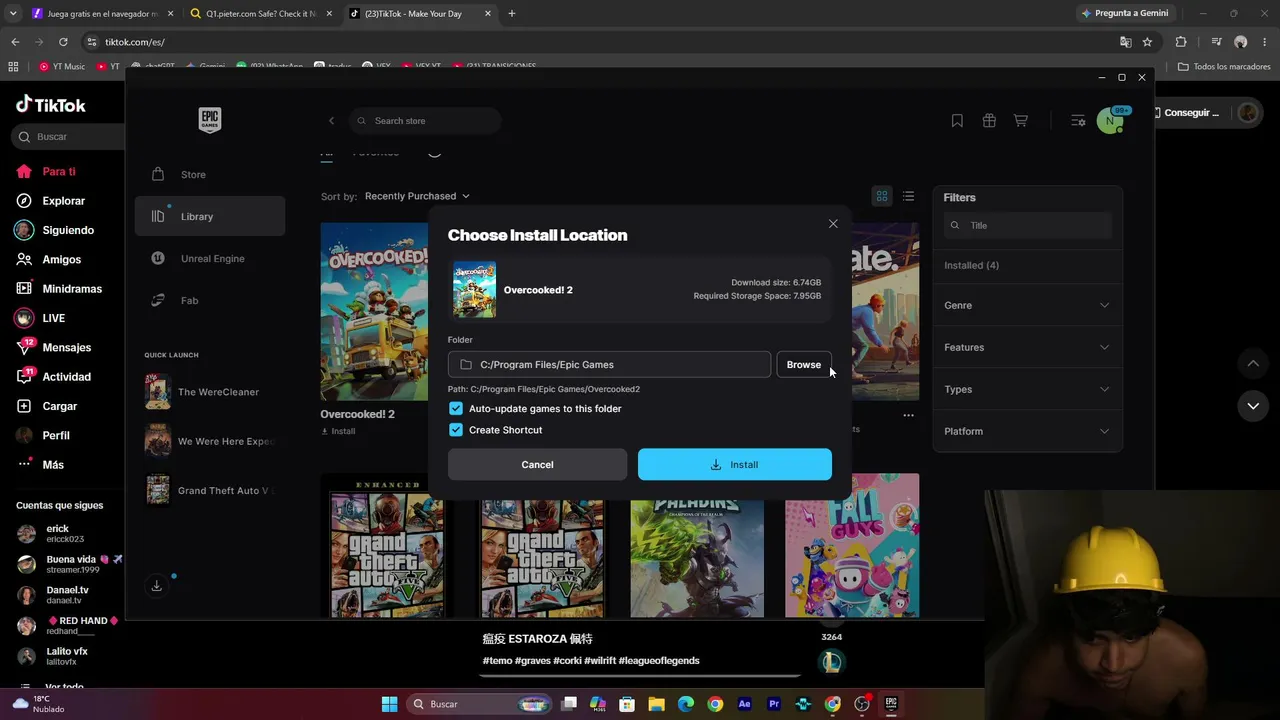Toggle Auto-update games to this folder checkbox
1280x720 pixels.
coord(456,408)
